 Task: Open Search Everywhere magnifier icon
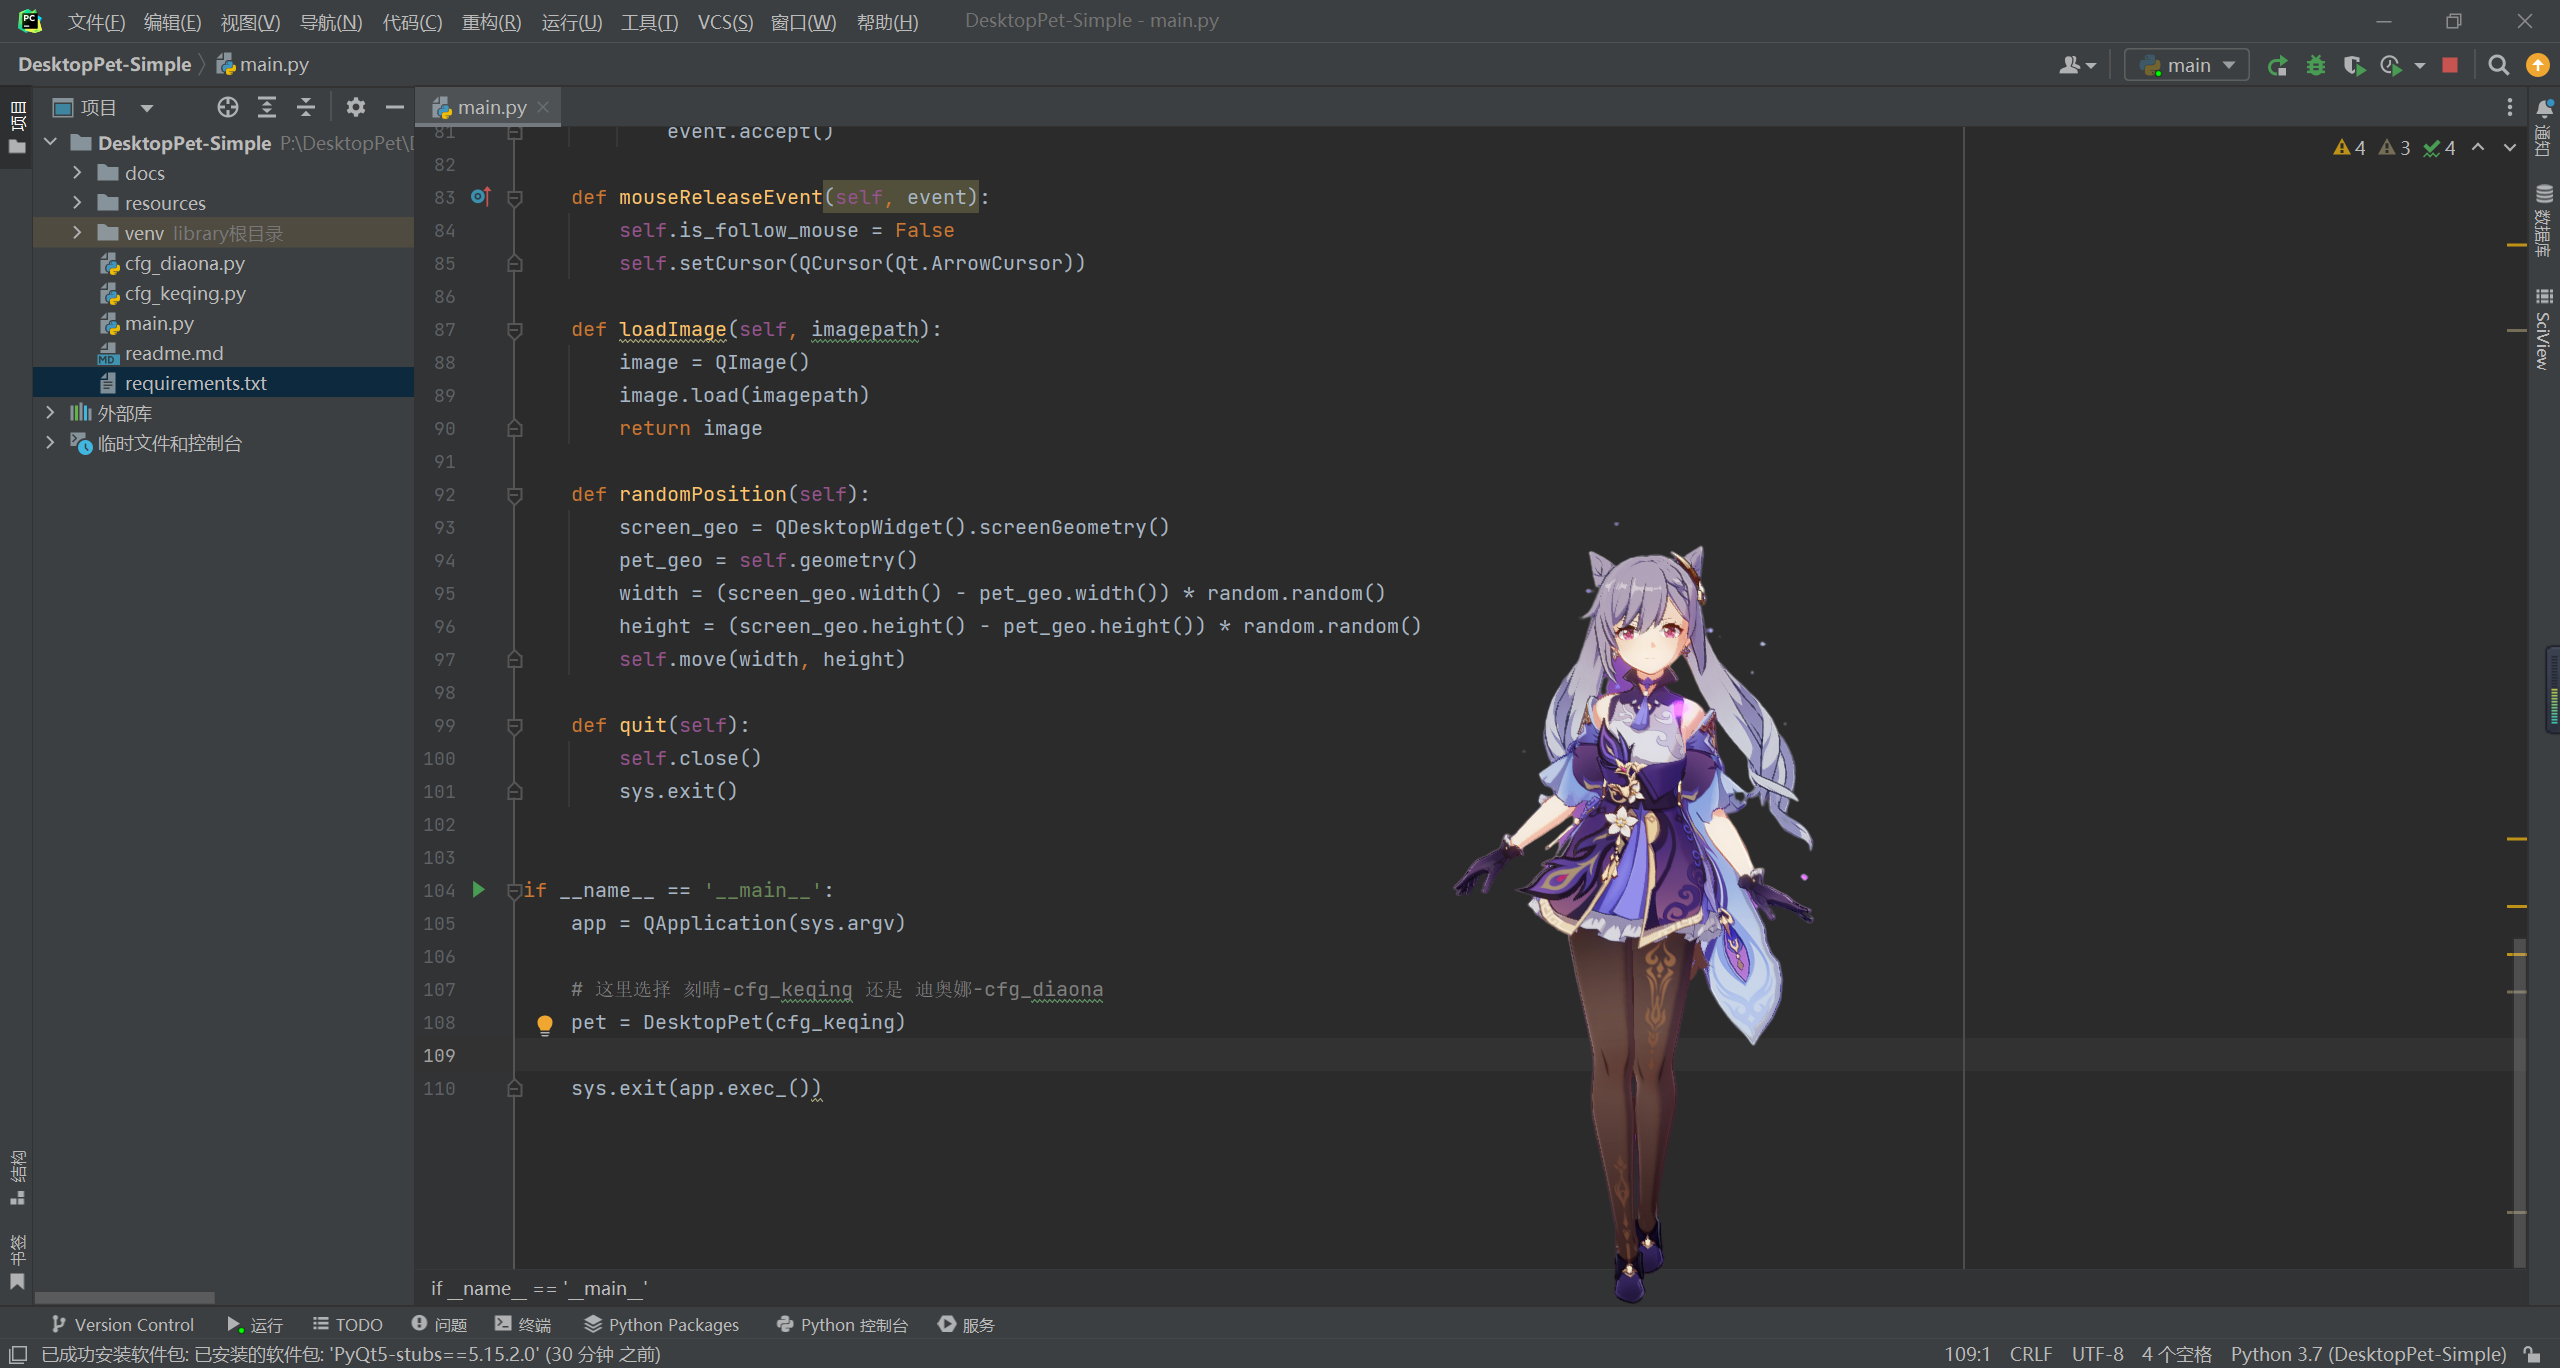2498,66
